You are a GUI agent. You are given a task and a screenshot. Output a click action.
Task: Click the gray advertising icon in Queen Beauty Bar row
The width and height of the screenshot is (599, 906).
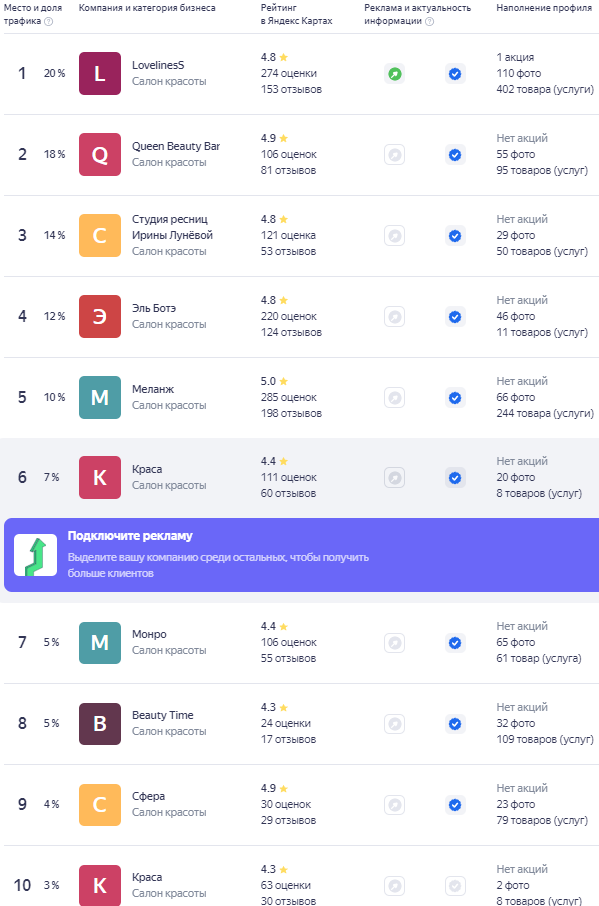(395, 155)
